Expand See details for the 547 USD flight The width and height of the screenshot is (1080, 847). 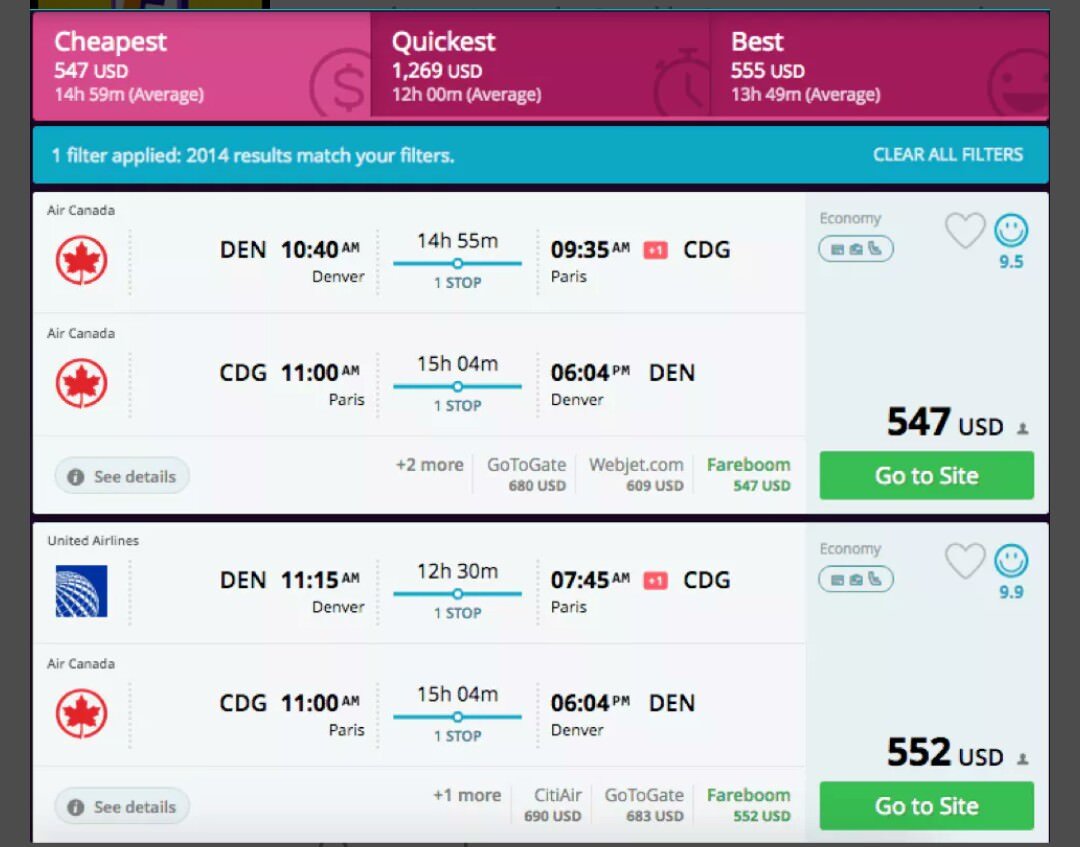[122, 476]
